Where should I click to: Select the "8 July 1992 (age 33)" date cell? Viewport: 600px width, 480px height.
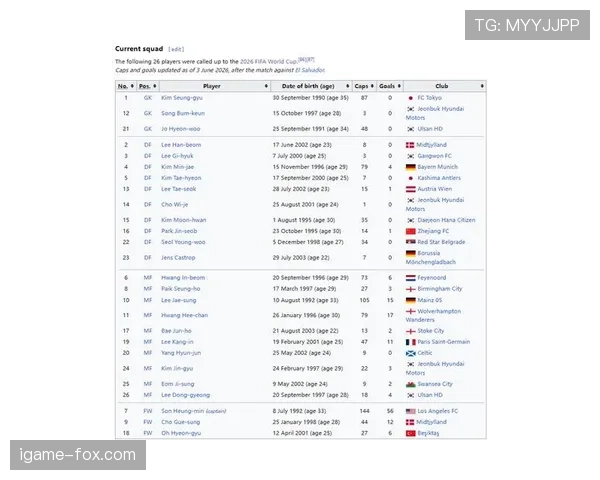(x=299, y=411)
